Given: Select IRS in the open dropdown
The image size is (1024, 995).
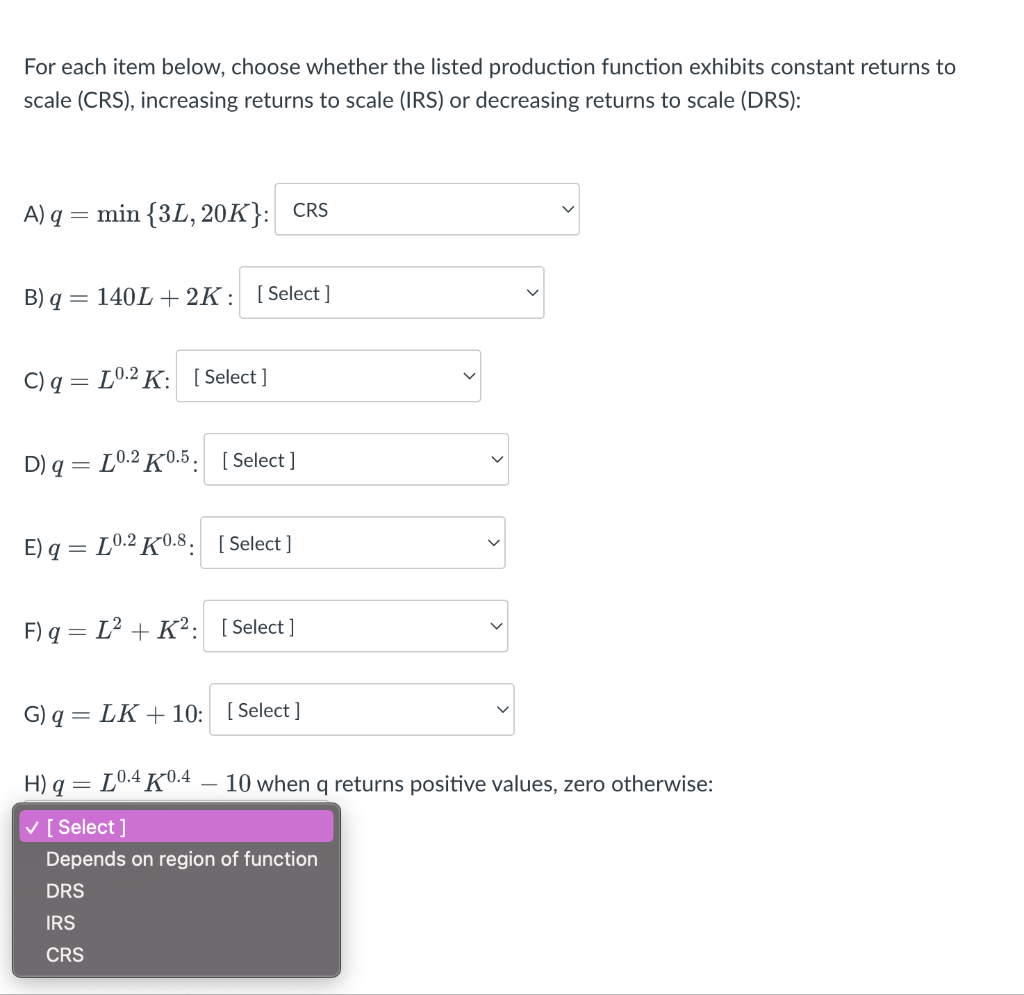Looking at the screenshot, I should click(60, 923).
